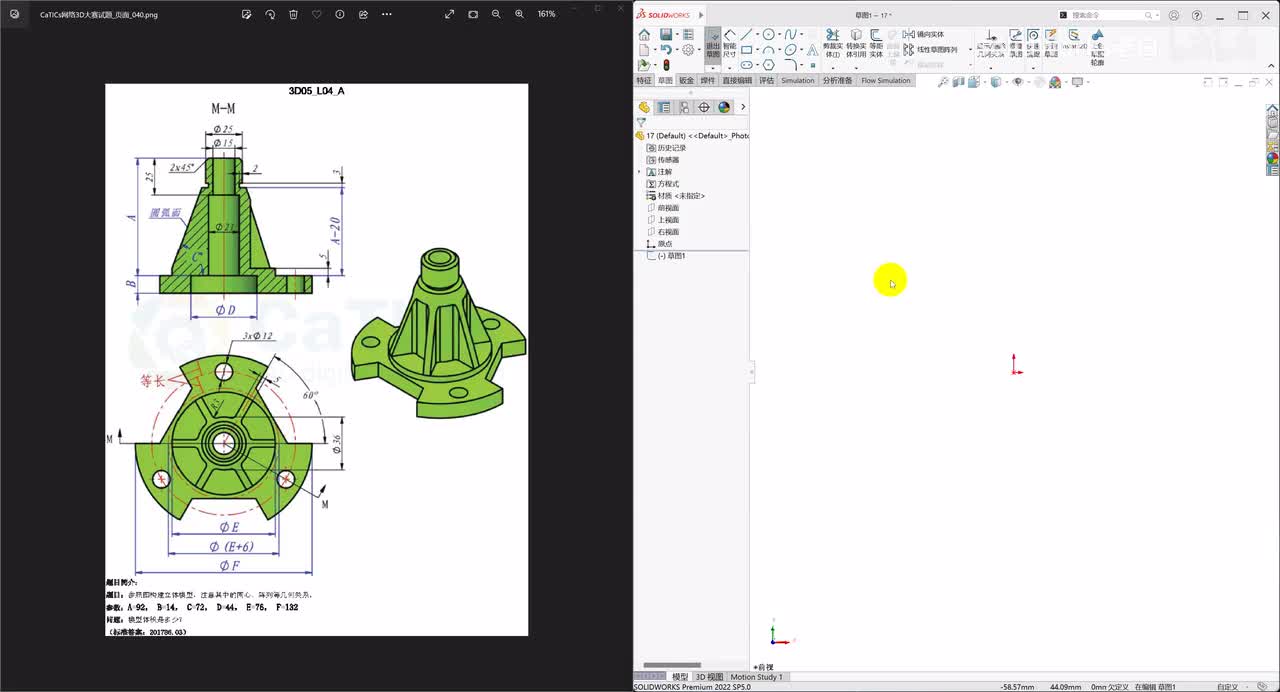
Task: Select the Line sketch tool
Action: (x=746, y=35)
